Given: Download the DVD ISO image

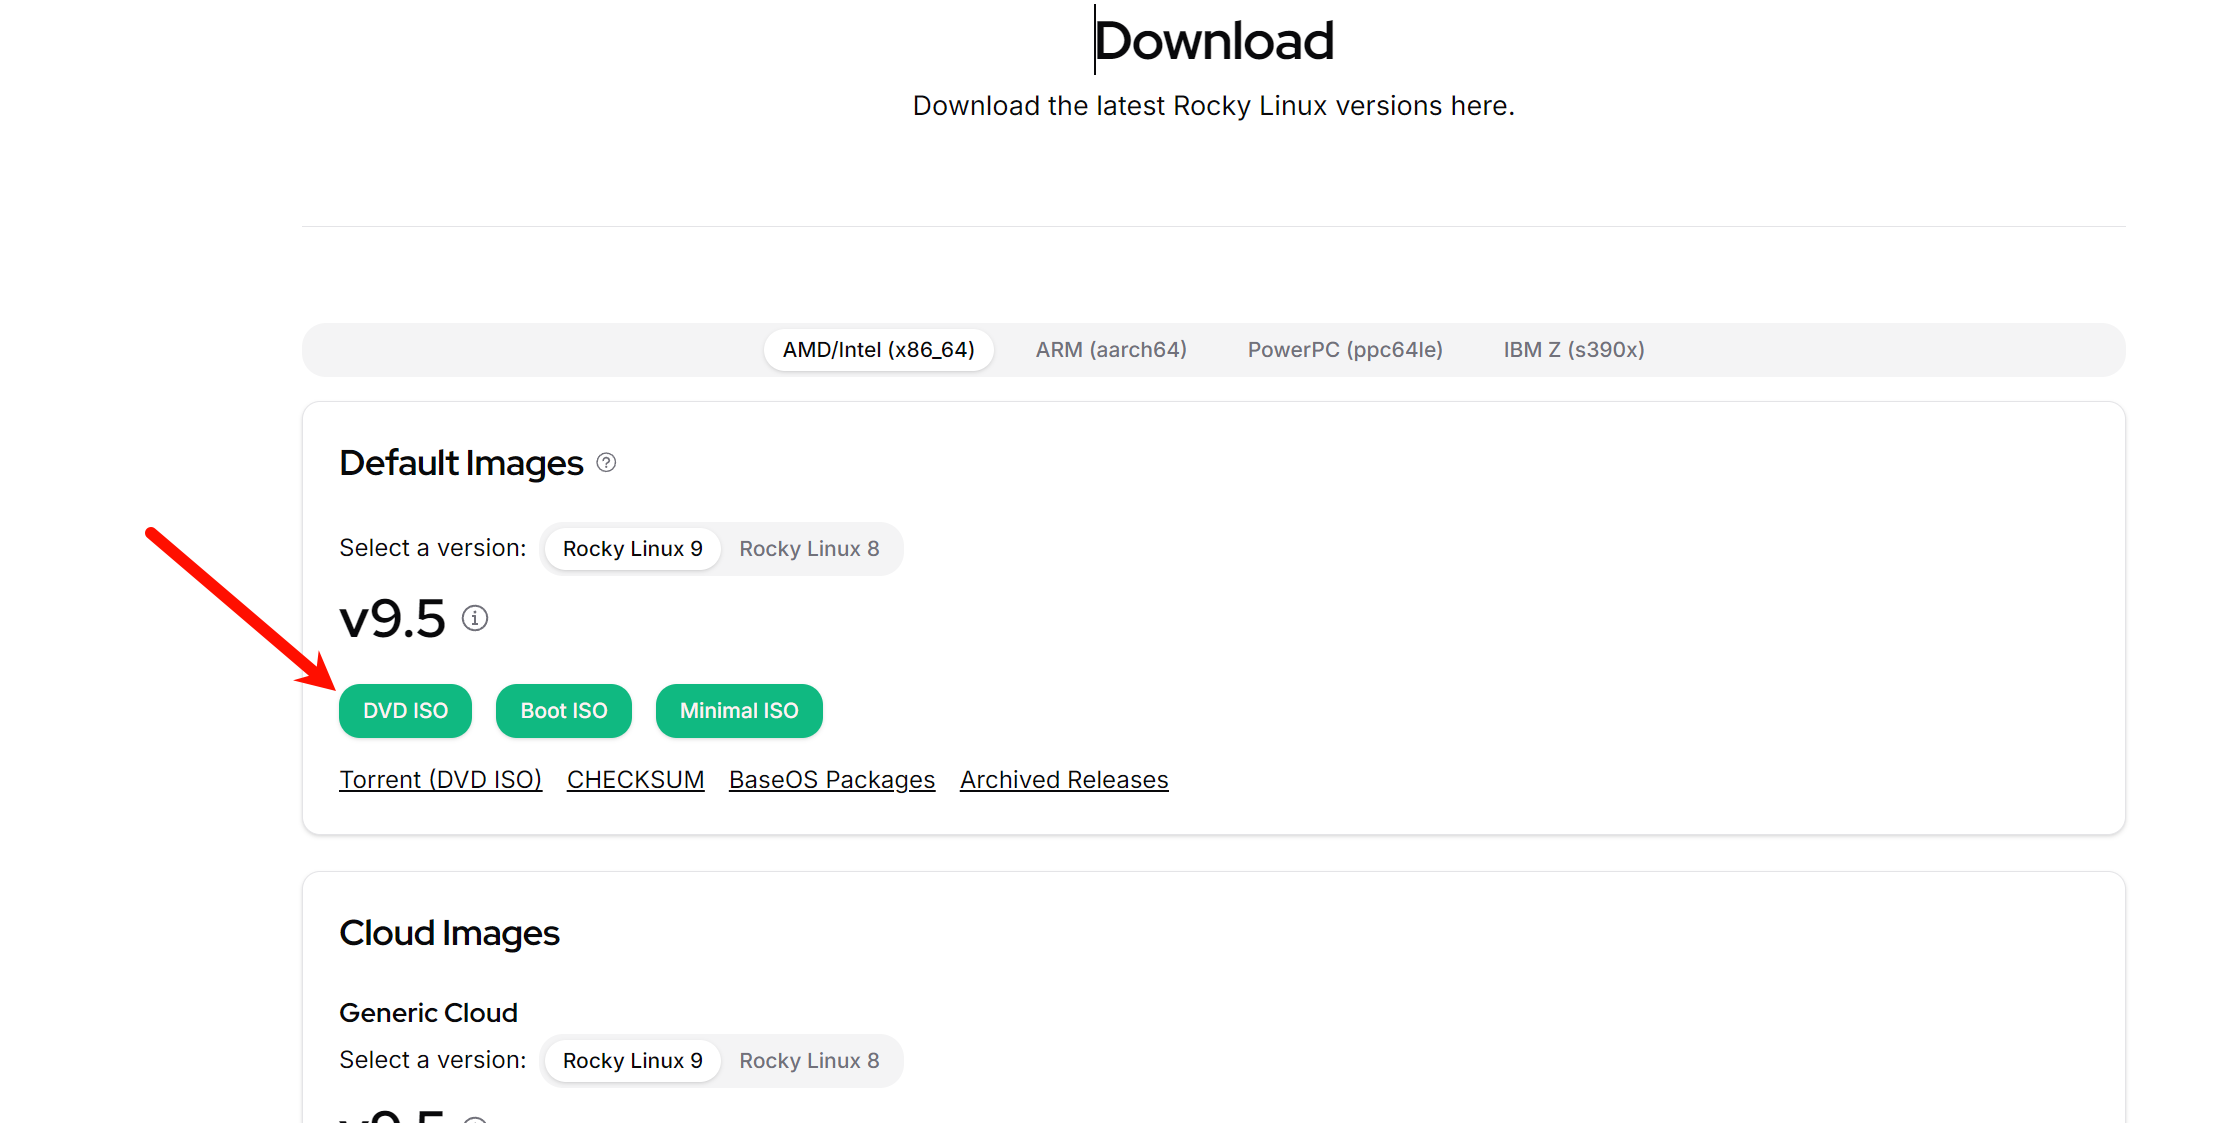Looking at the screenshot, I should click(x=405, y=711).
